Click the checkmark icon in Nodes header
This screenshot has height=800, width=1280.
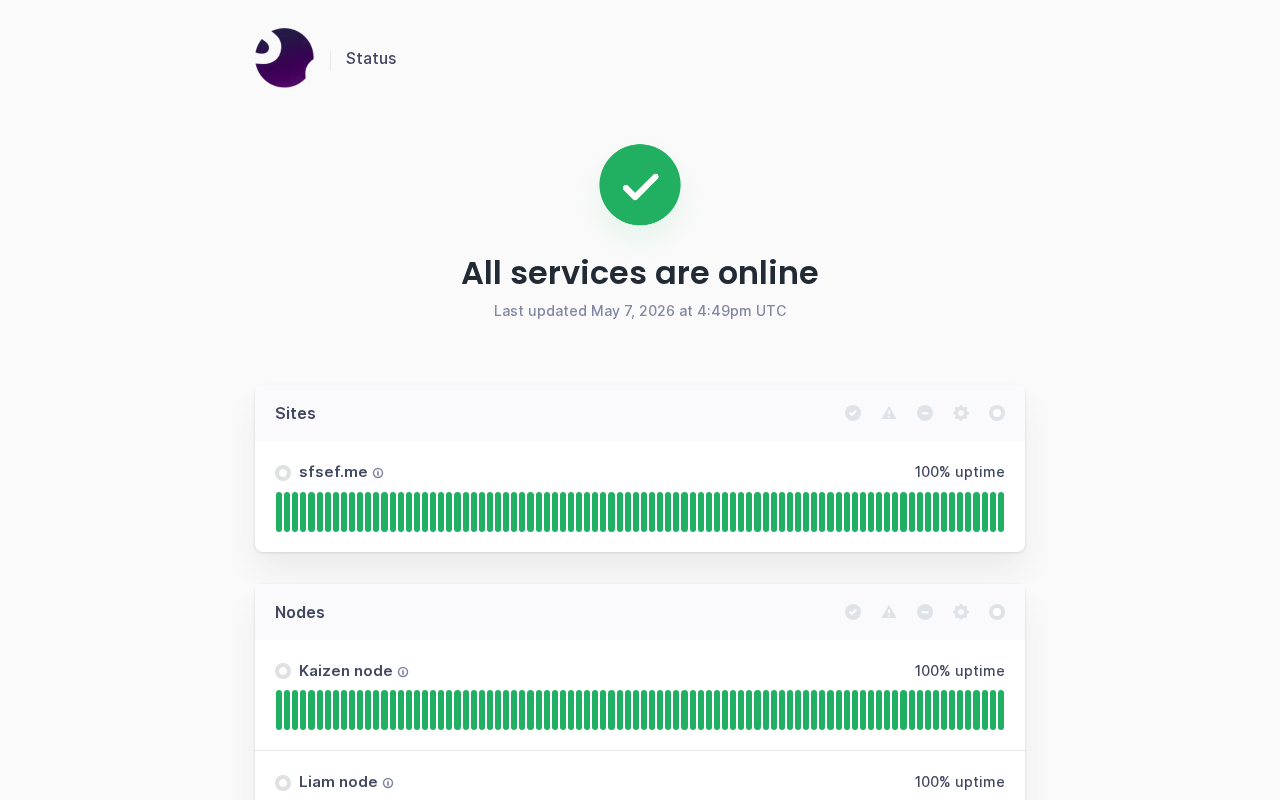click(853, 612)
